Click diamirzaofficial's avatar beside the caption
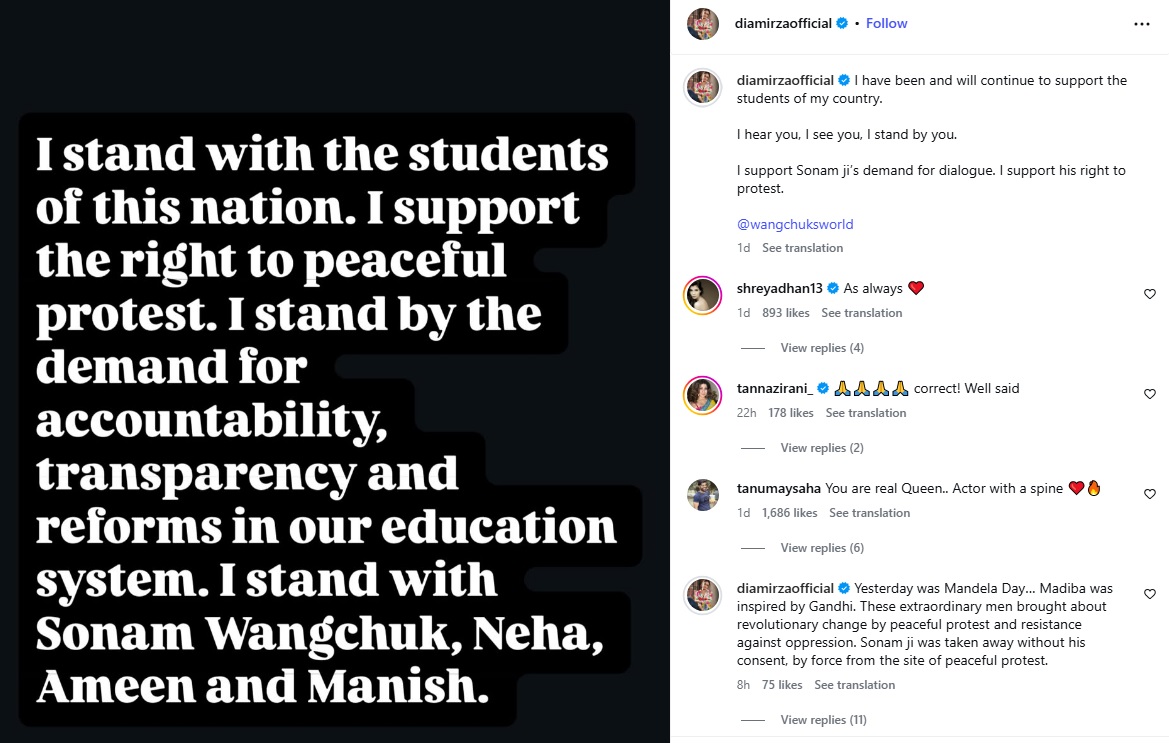The height and width of the screenshot is (743, 1169). [x=702, y=87]
